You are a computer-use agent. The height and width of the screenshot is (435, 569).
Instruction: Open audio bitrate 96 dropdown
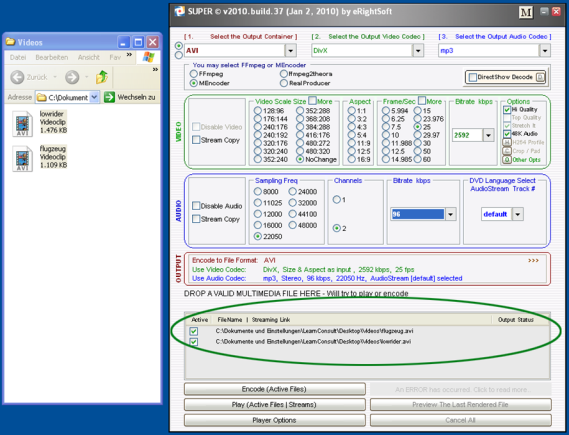coord(450,214)
